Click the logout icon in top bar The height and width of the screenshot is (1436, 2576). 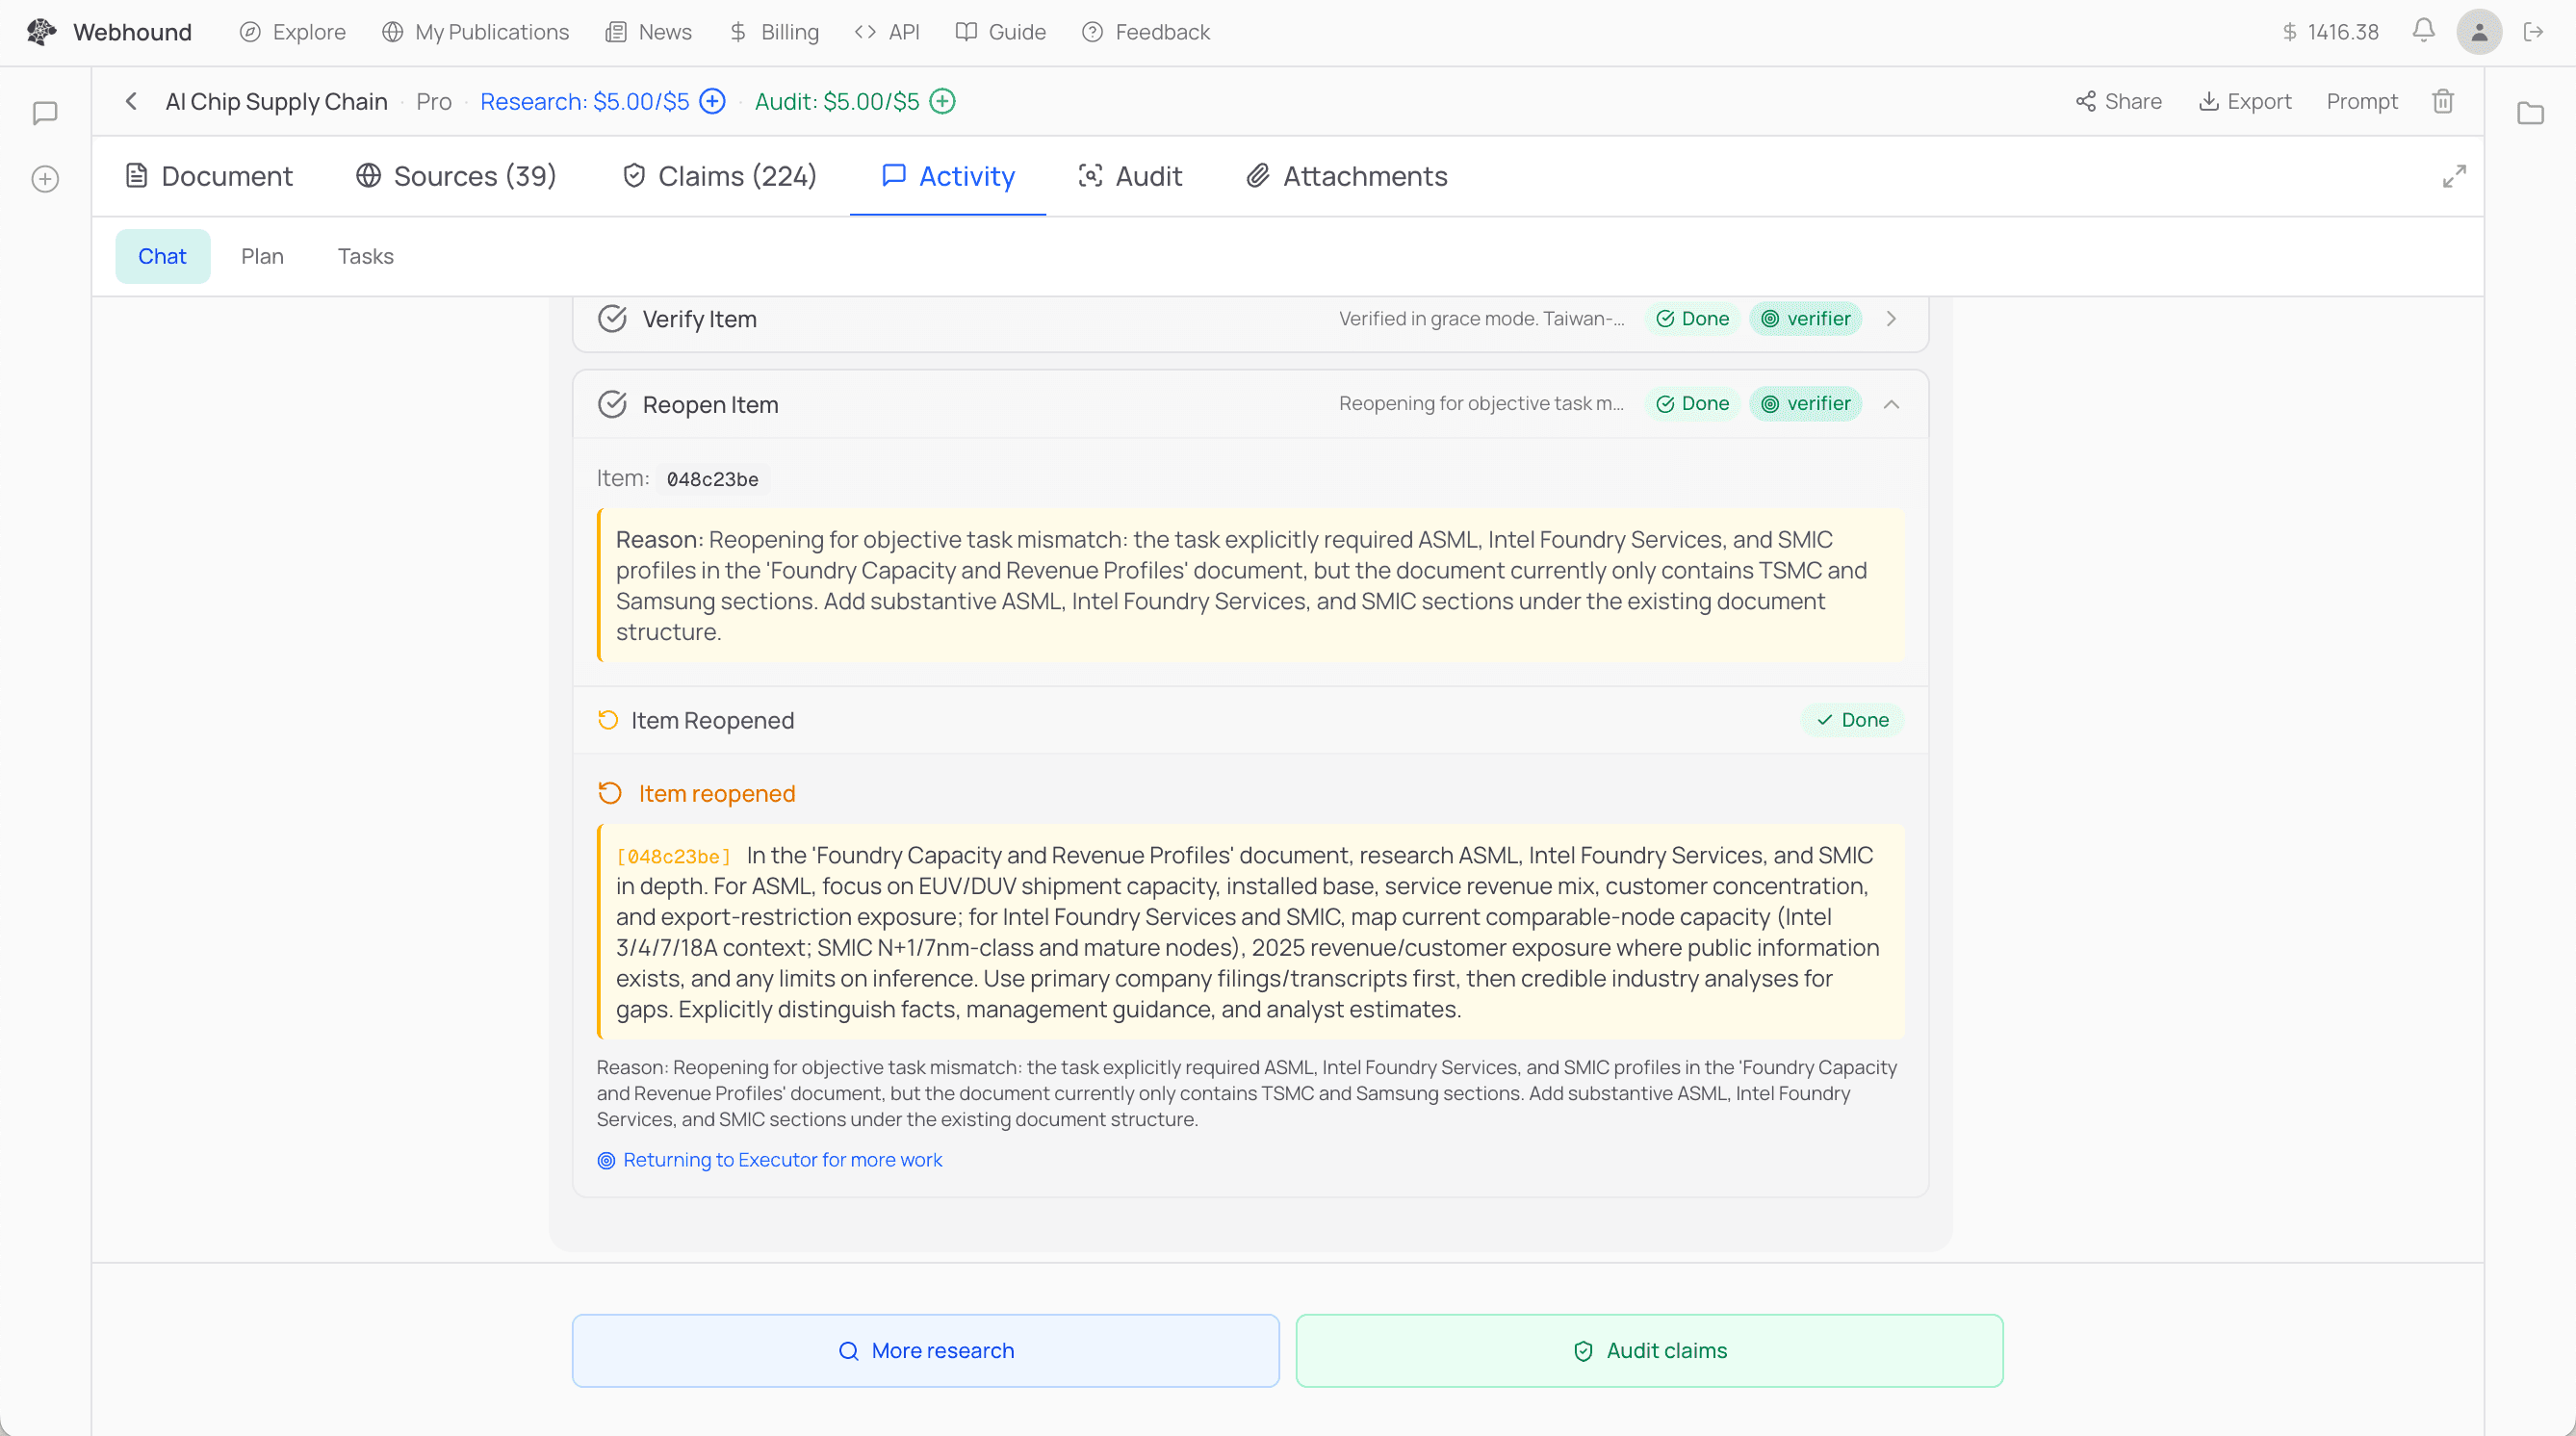[x=2533, y=32]
